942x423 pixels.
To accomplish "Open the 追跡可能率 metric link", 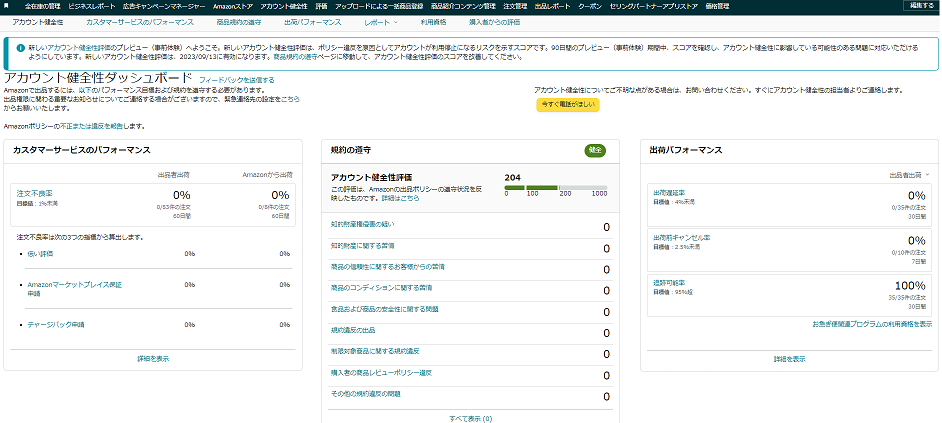I will (669, 282).
